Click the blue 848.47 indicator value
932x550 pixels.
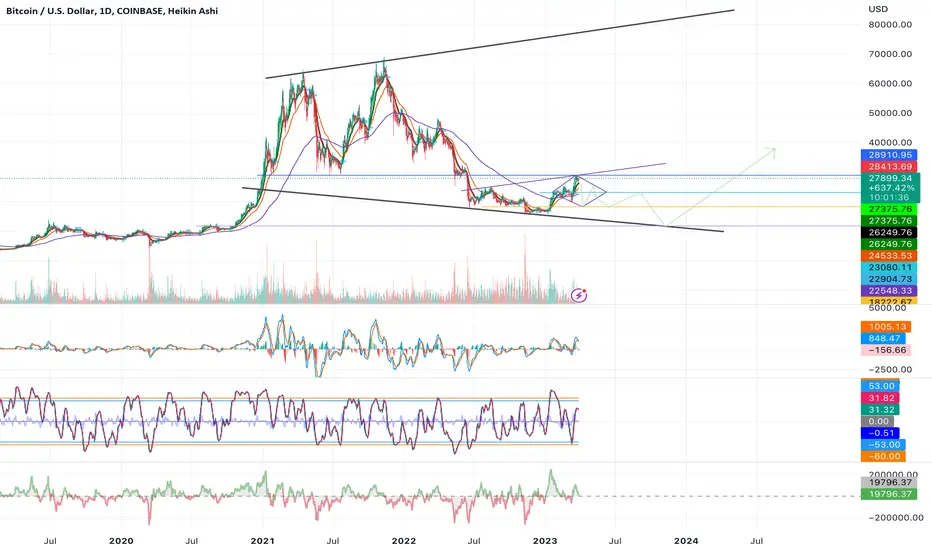(883, 338)
